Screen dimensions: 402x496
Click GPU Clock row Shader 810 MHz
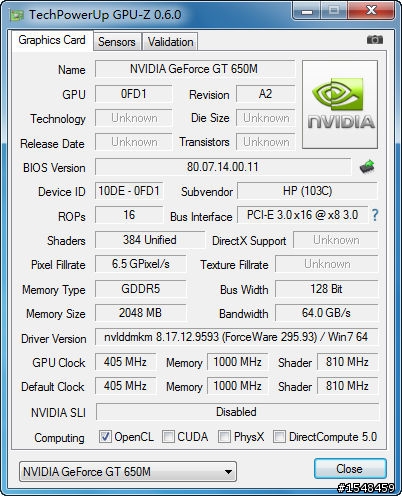347,362
